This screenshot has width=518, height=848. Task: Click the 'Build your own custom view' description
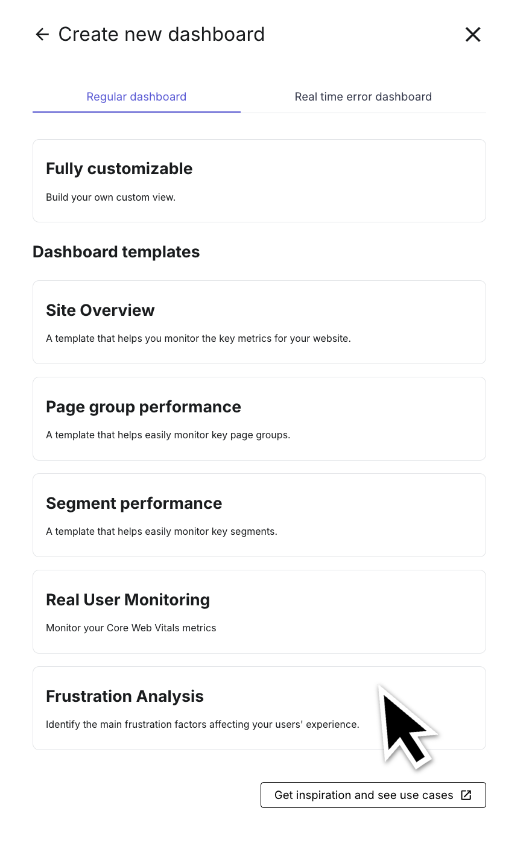pos(110,197)
